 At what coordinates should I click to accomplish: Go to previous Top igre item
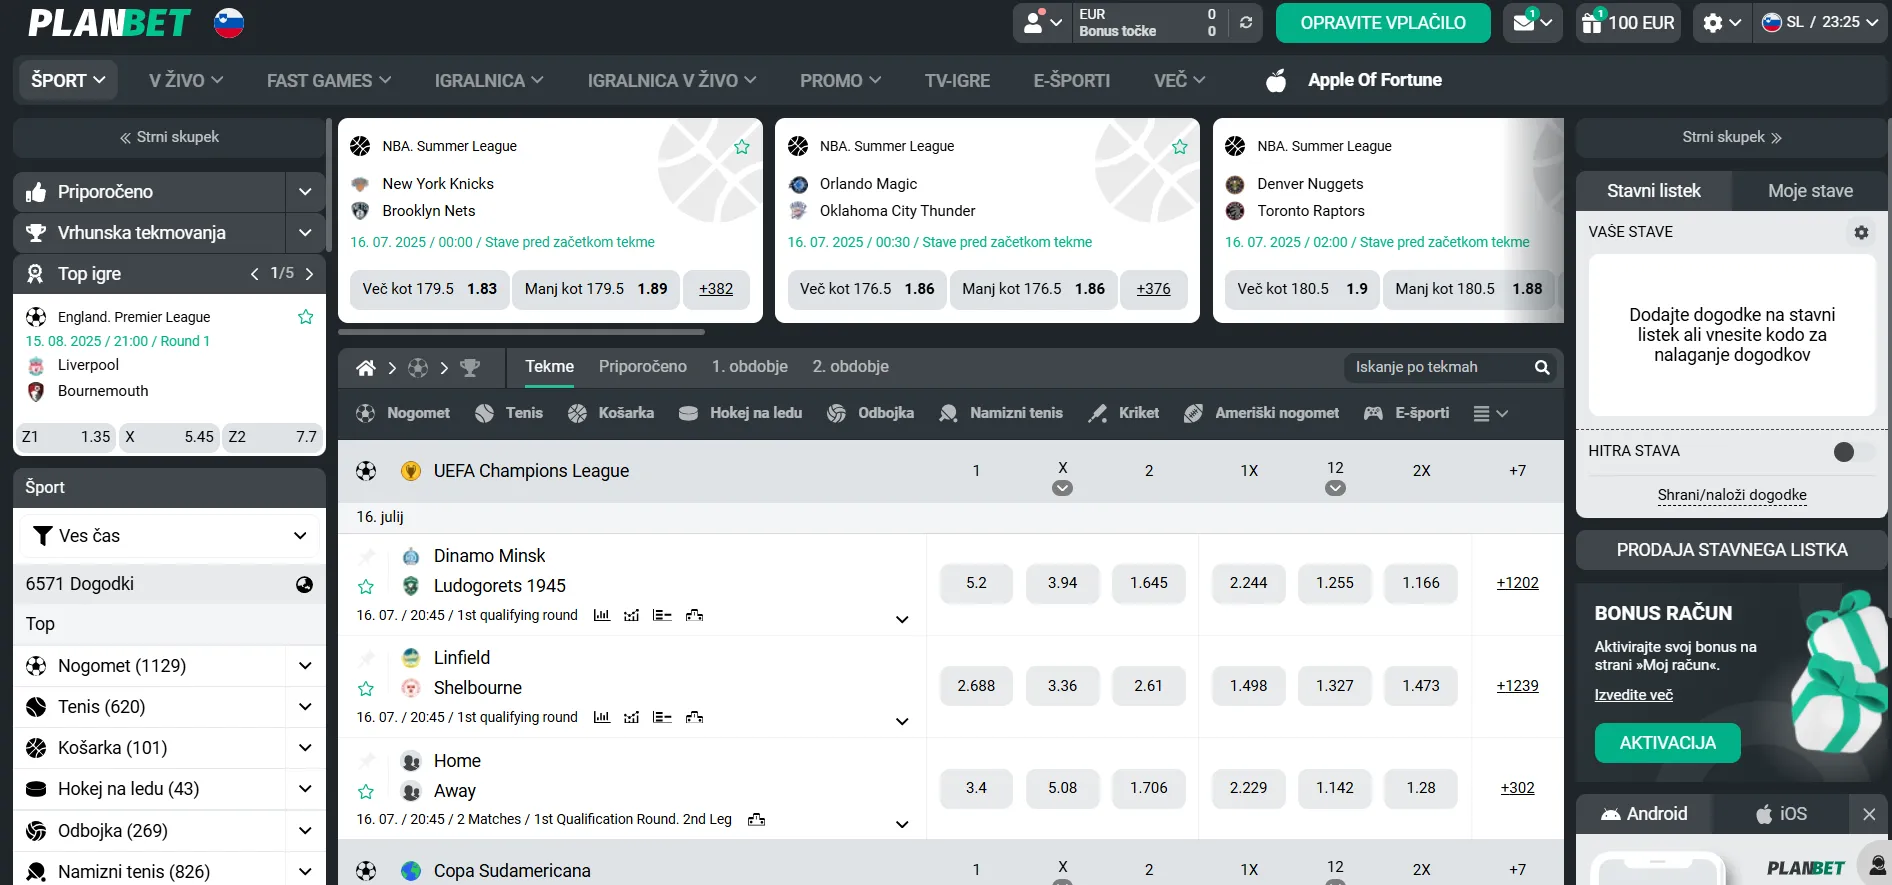[255, 274]
